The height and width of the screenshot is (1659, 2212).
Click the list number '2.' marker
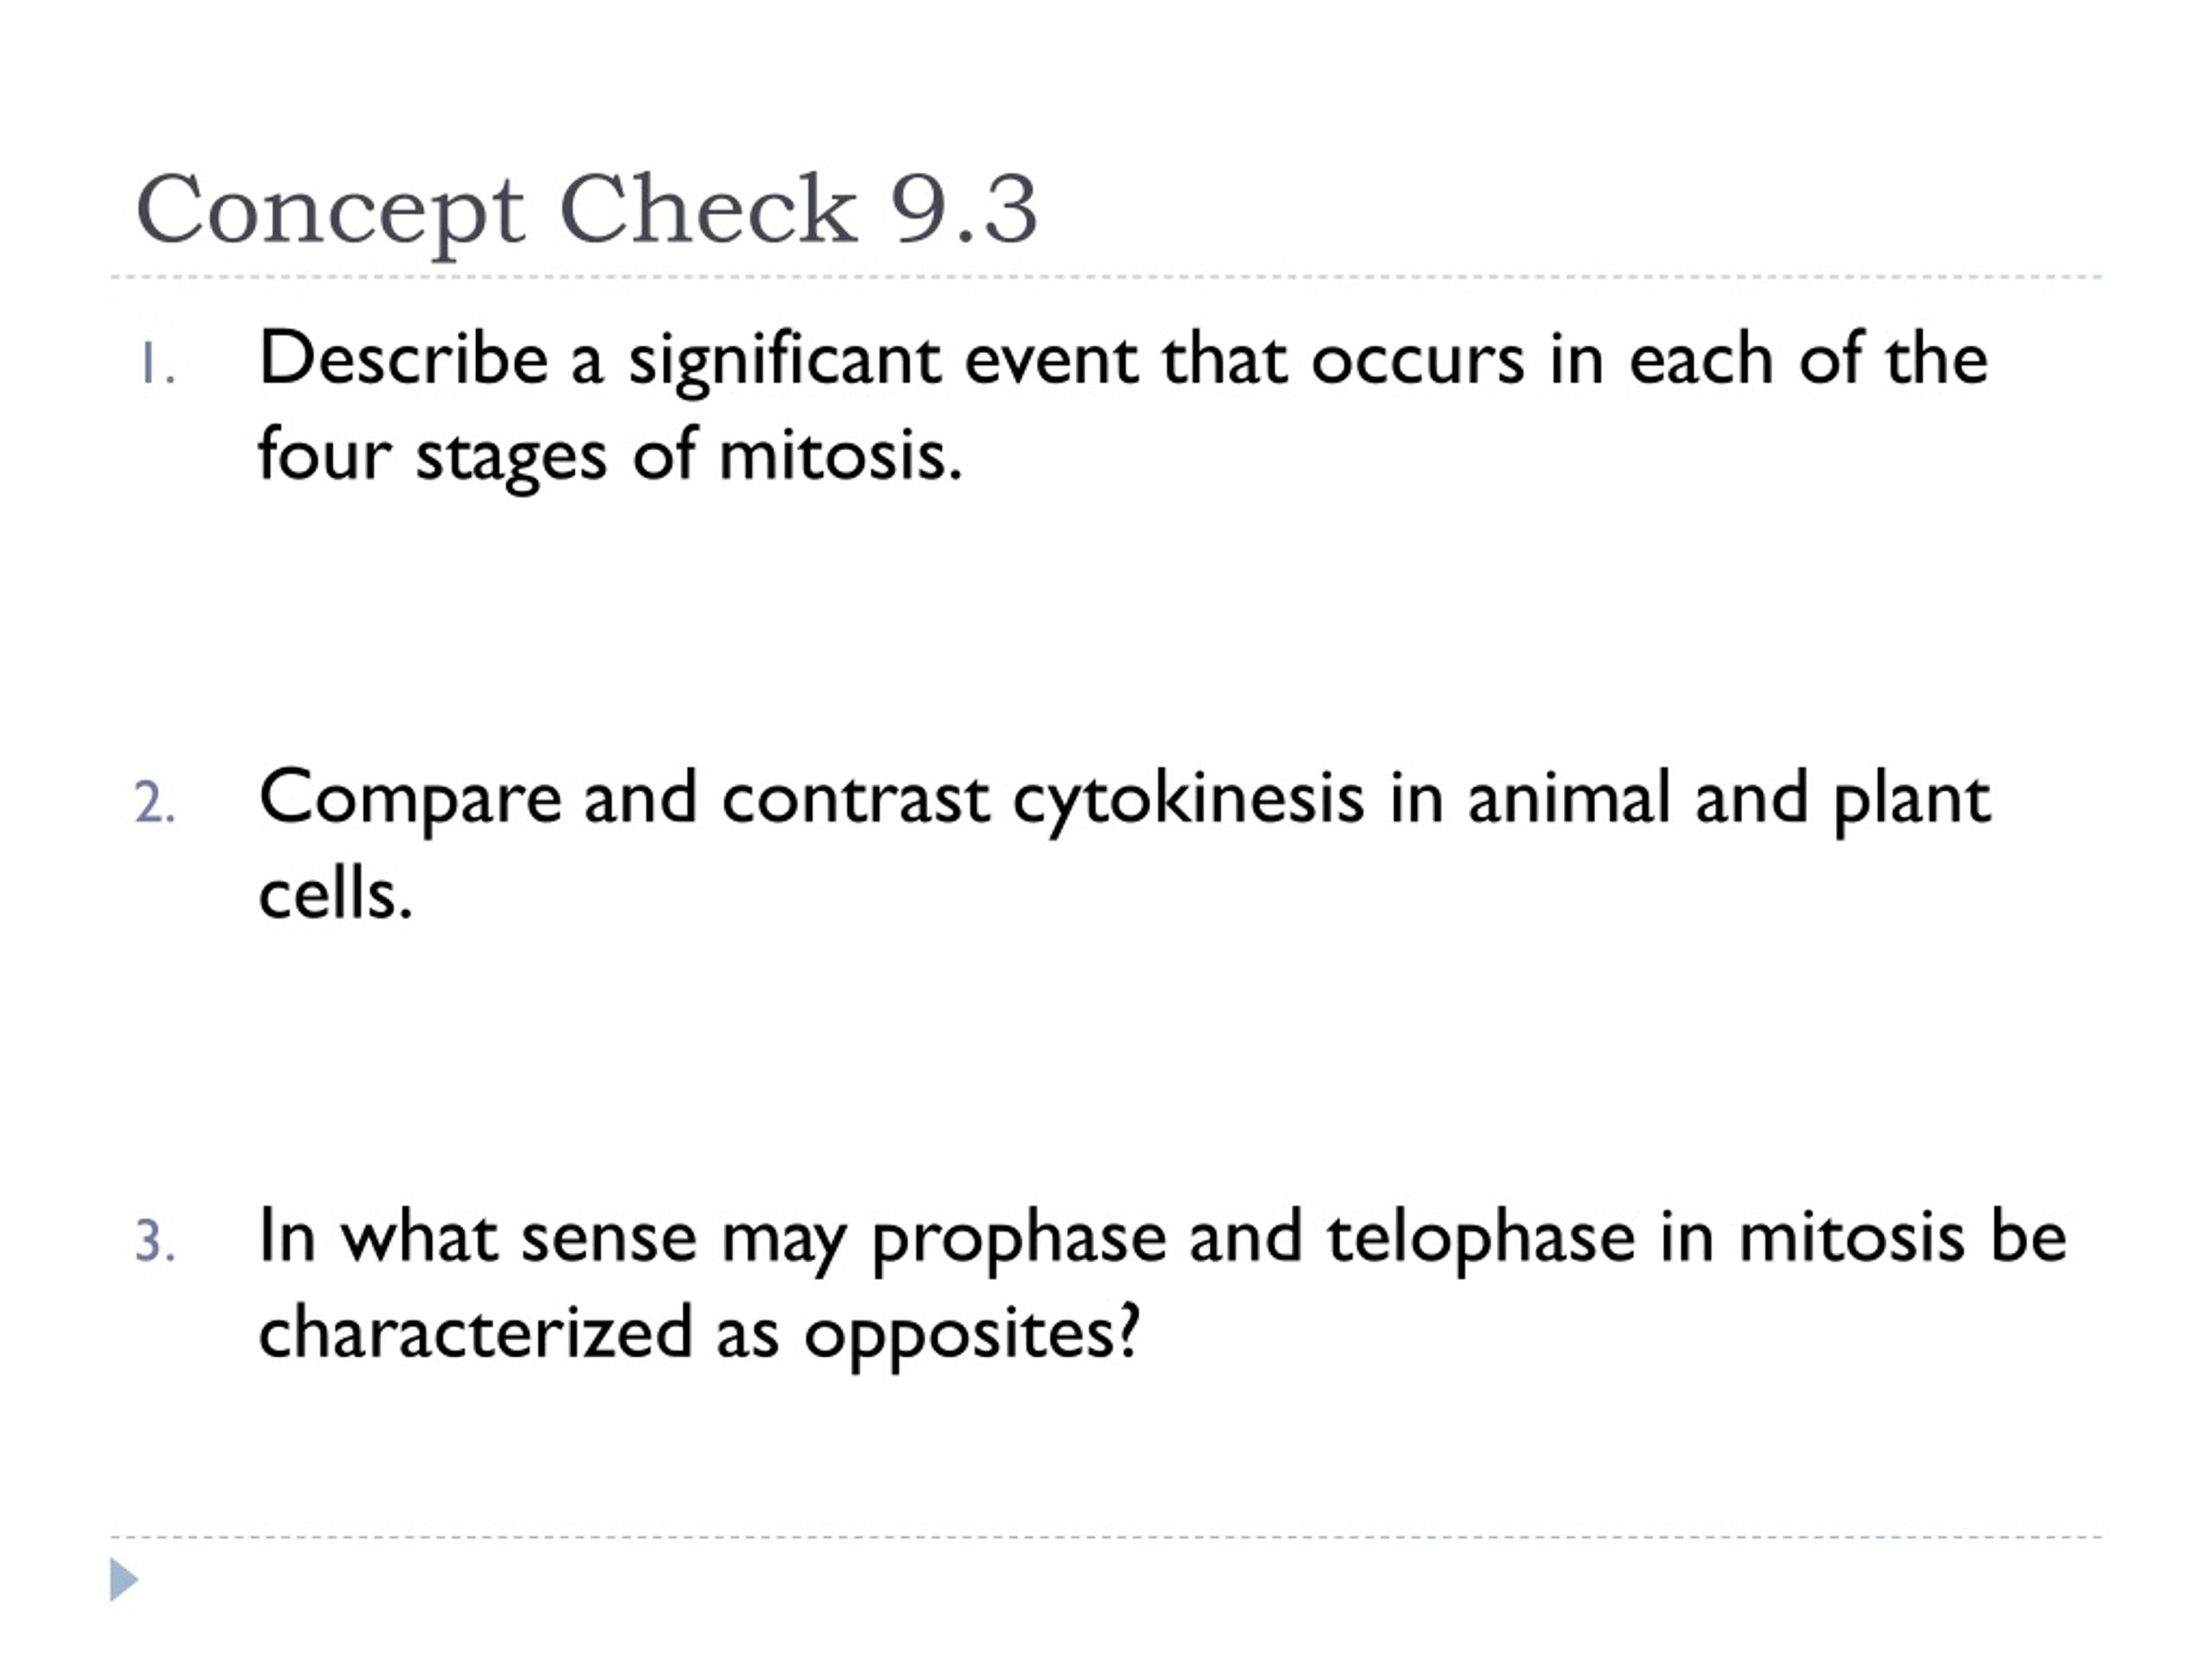pyautogui.click(x=155, y=804)
